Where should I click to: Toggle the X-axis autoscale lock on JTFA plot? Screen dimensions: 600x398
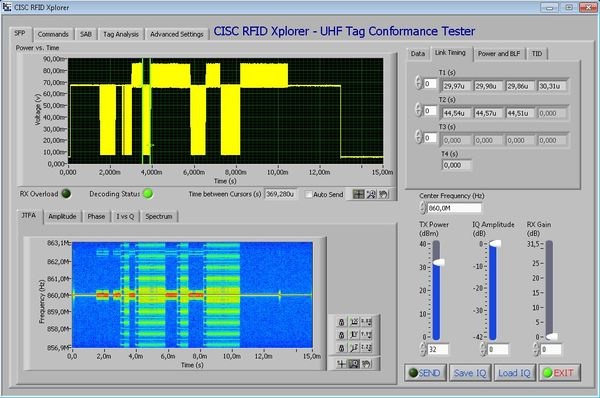pos(341,322)
